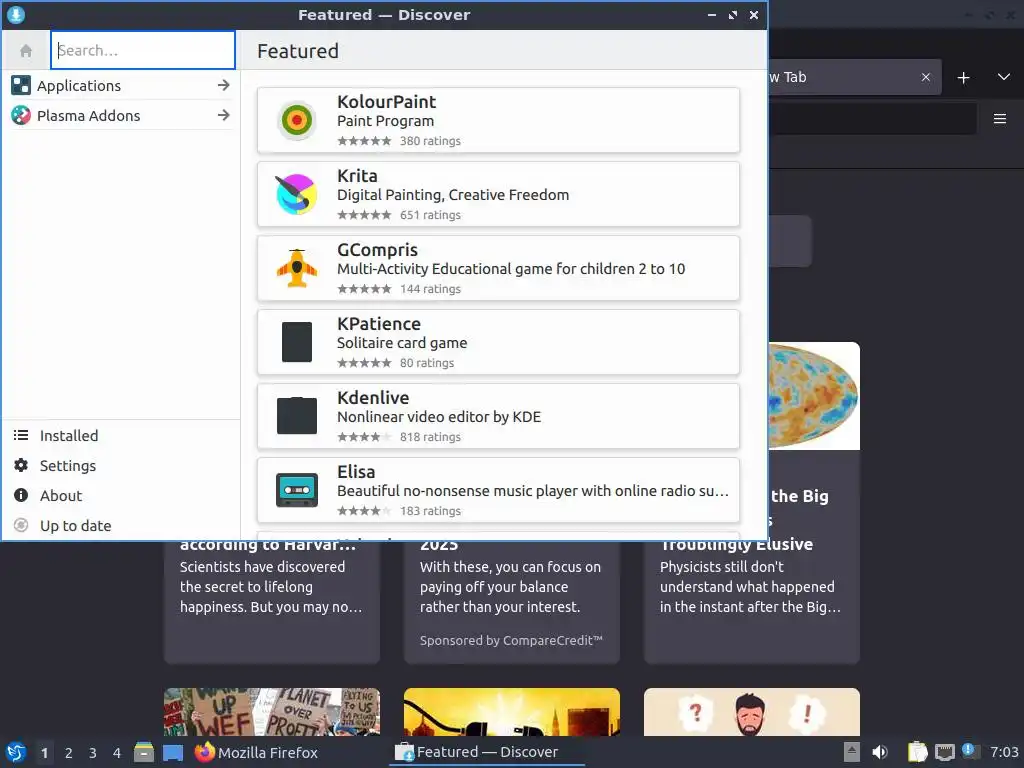1024x768 pixels.
Task: Expand Applications with its arrow
Action: pyautogui.click(x=223, y=86)
